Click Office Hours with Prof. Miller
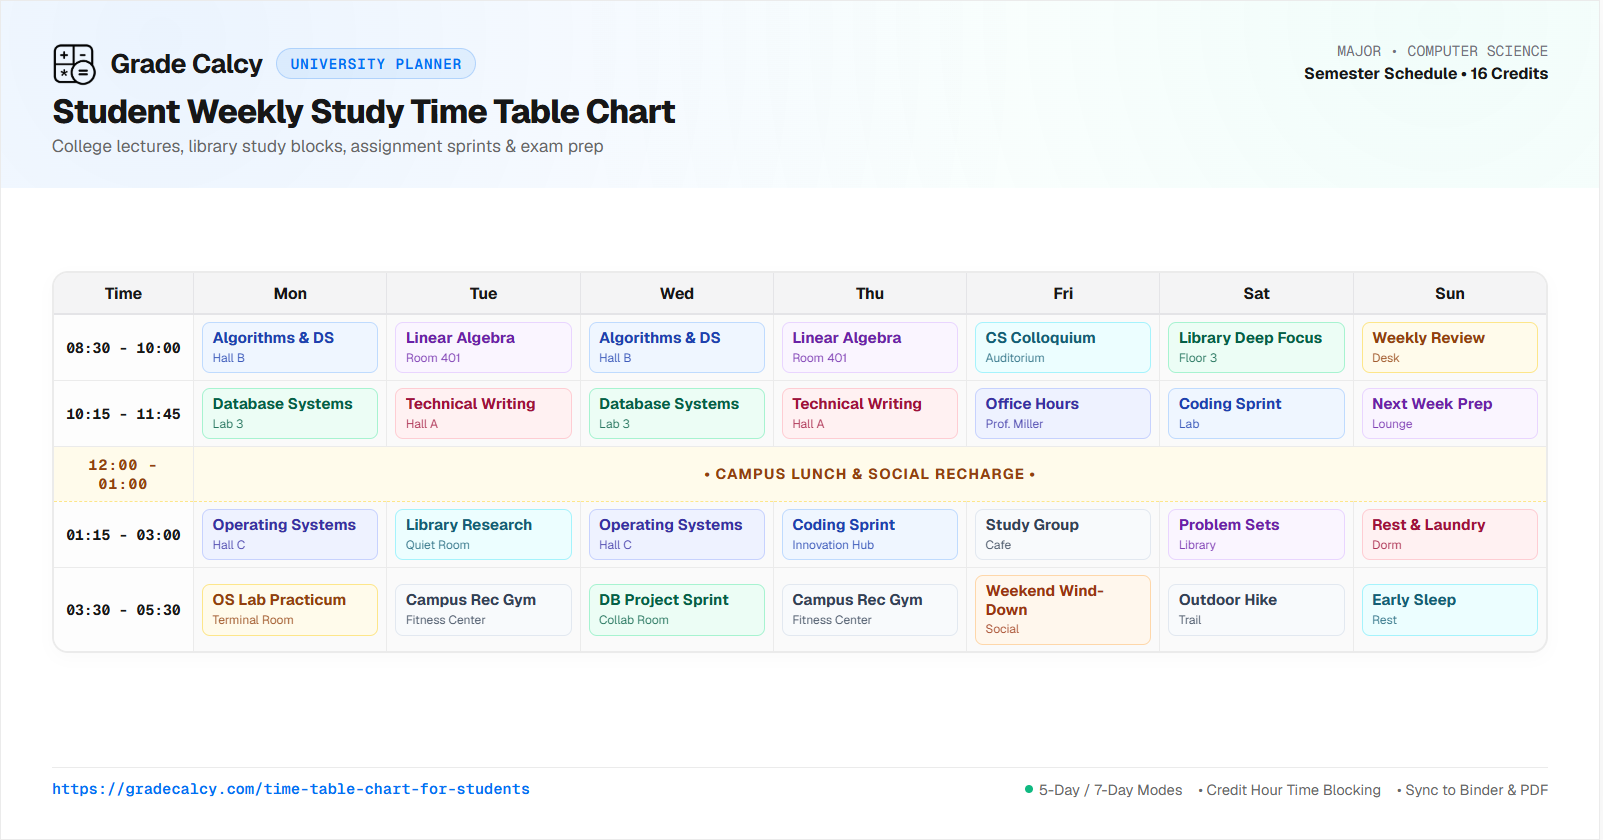The image size is (1603, 840). click(x=1063, y=413)
